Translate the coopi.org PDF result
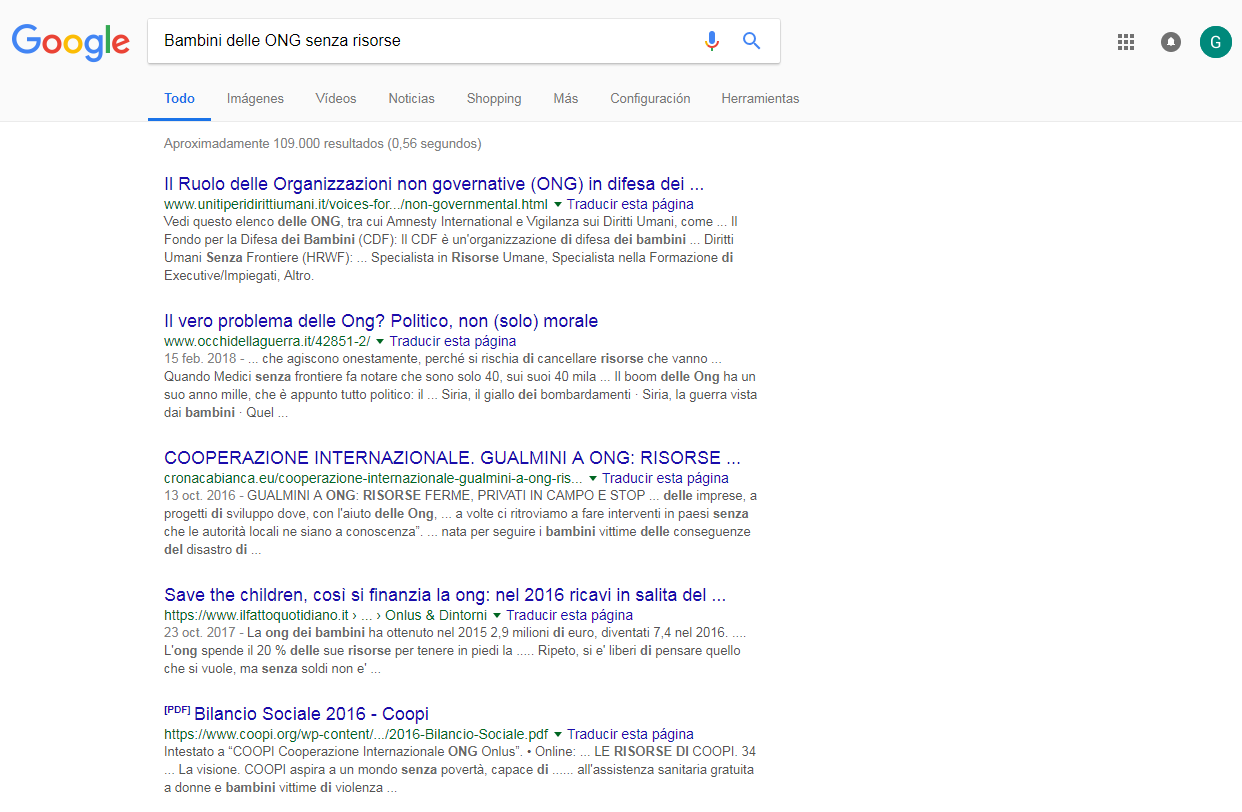 [x=630, y=734]
